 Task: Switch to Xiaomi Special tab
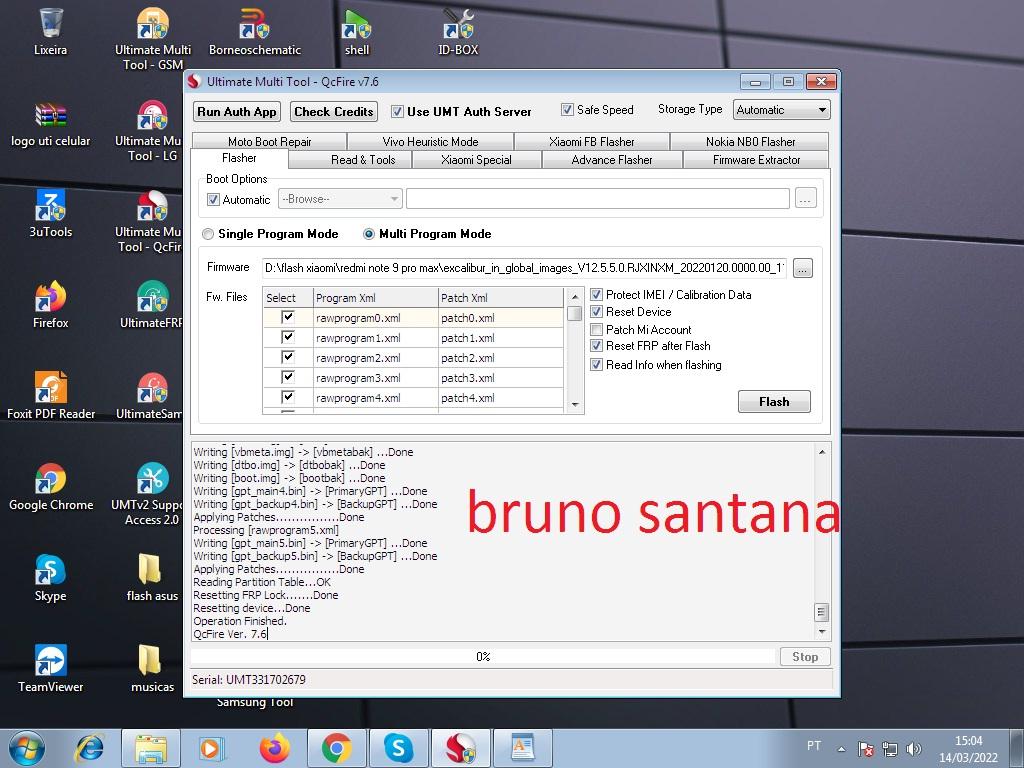point(476,160)
